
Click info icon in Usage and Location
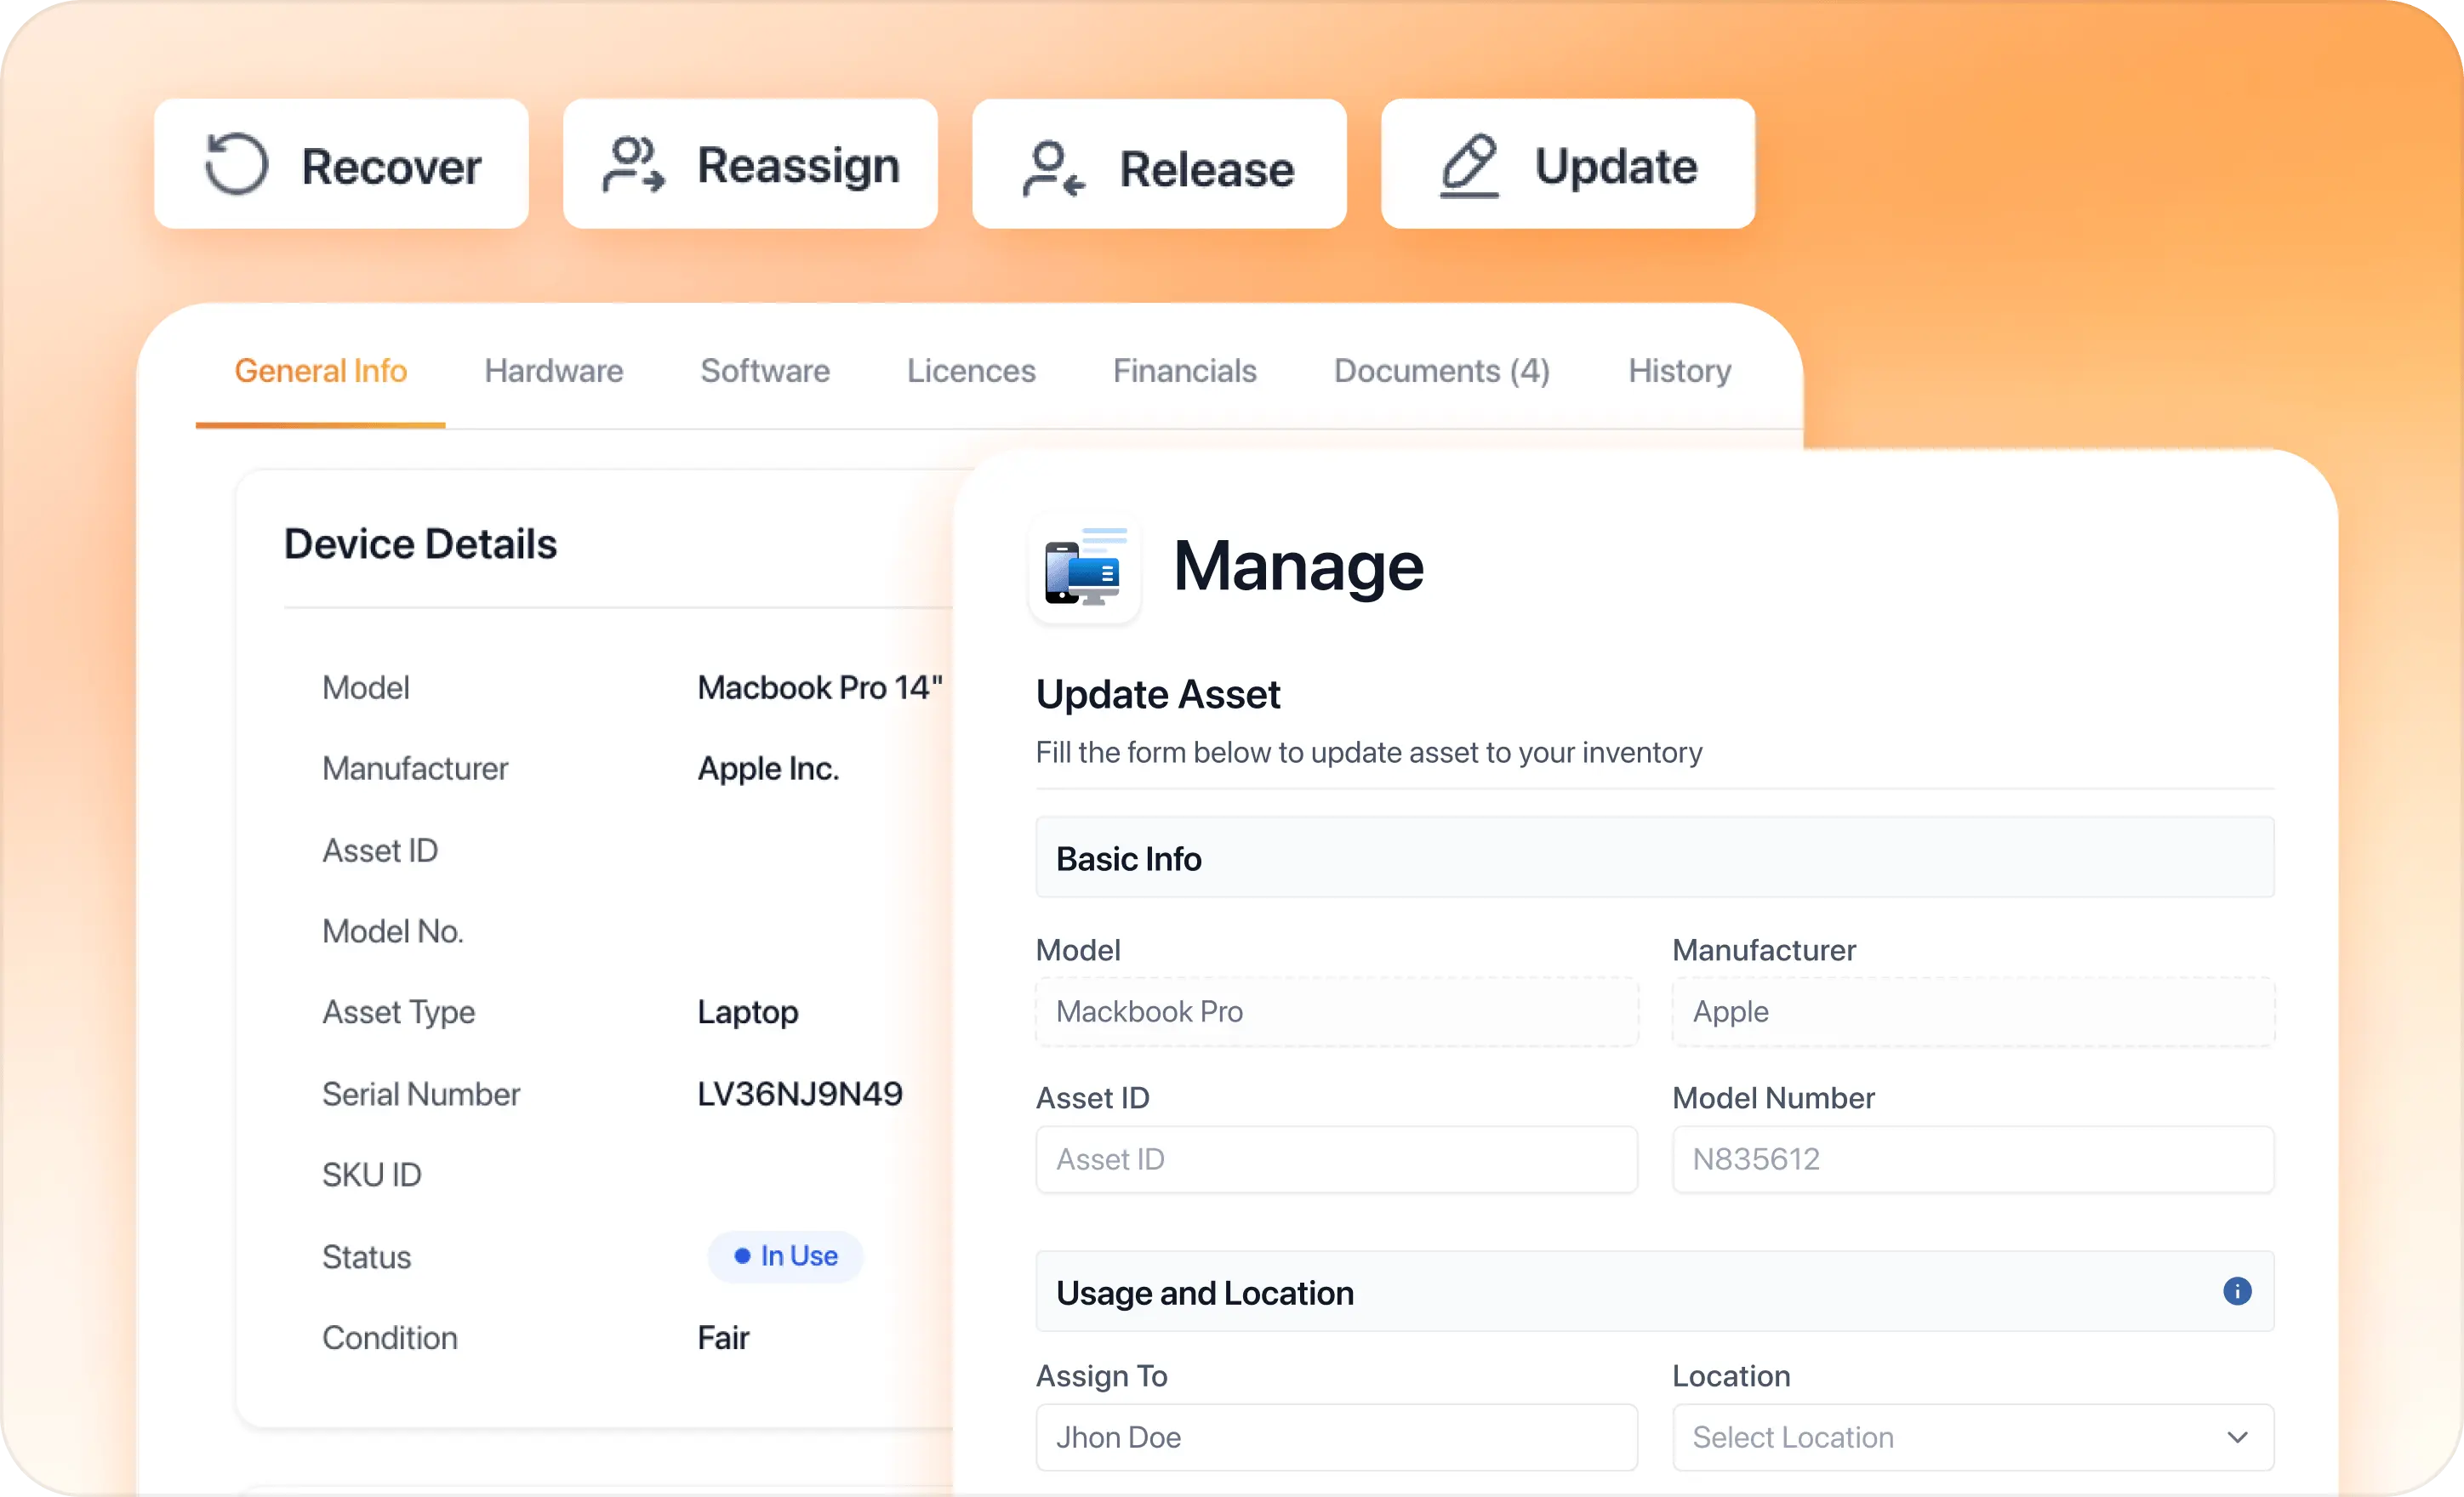coord(2236,1291)
